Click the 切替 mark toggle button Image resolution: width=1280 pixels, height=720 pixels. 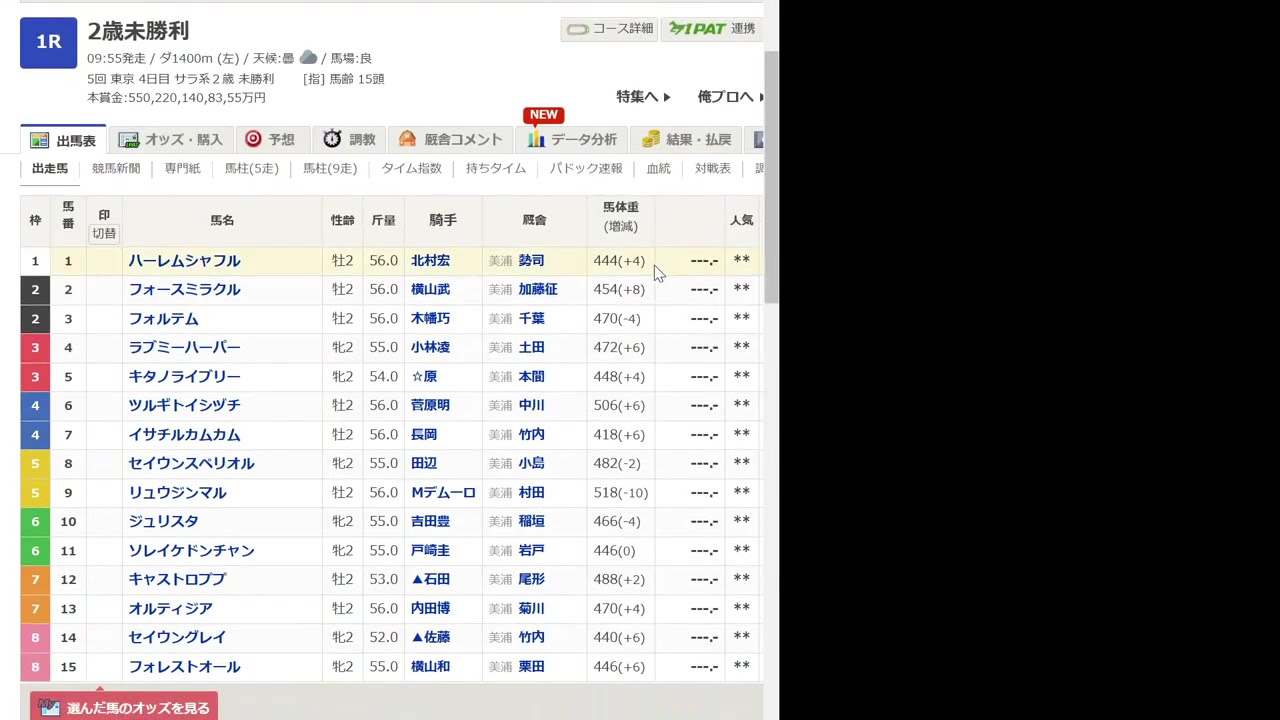pos(104,233)
